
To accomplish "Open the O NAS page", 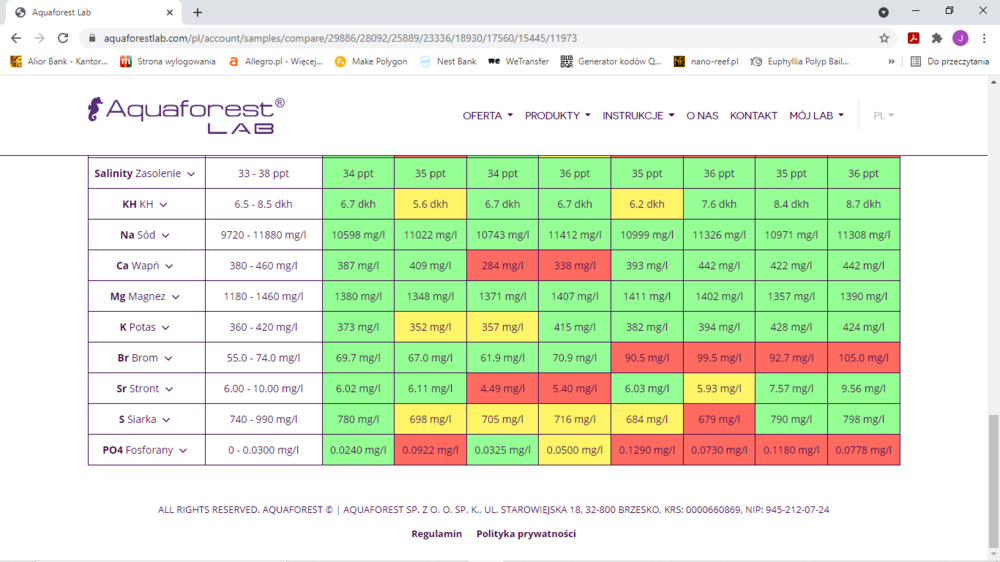I will (702, 115).
